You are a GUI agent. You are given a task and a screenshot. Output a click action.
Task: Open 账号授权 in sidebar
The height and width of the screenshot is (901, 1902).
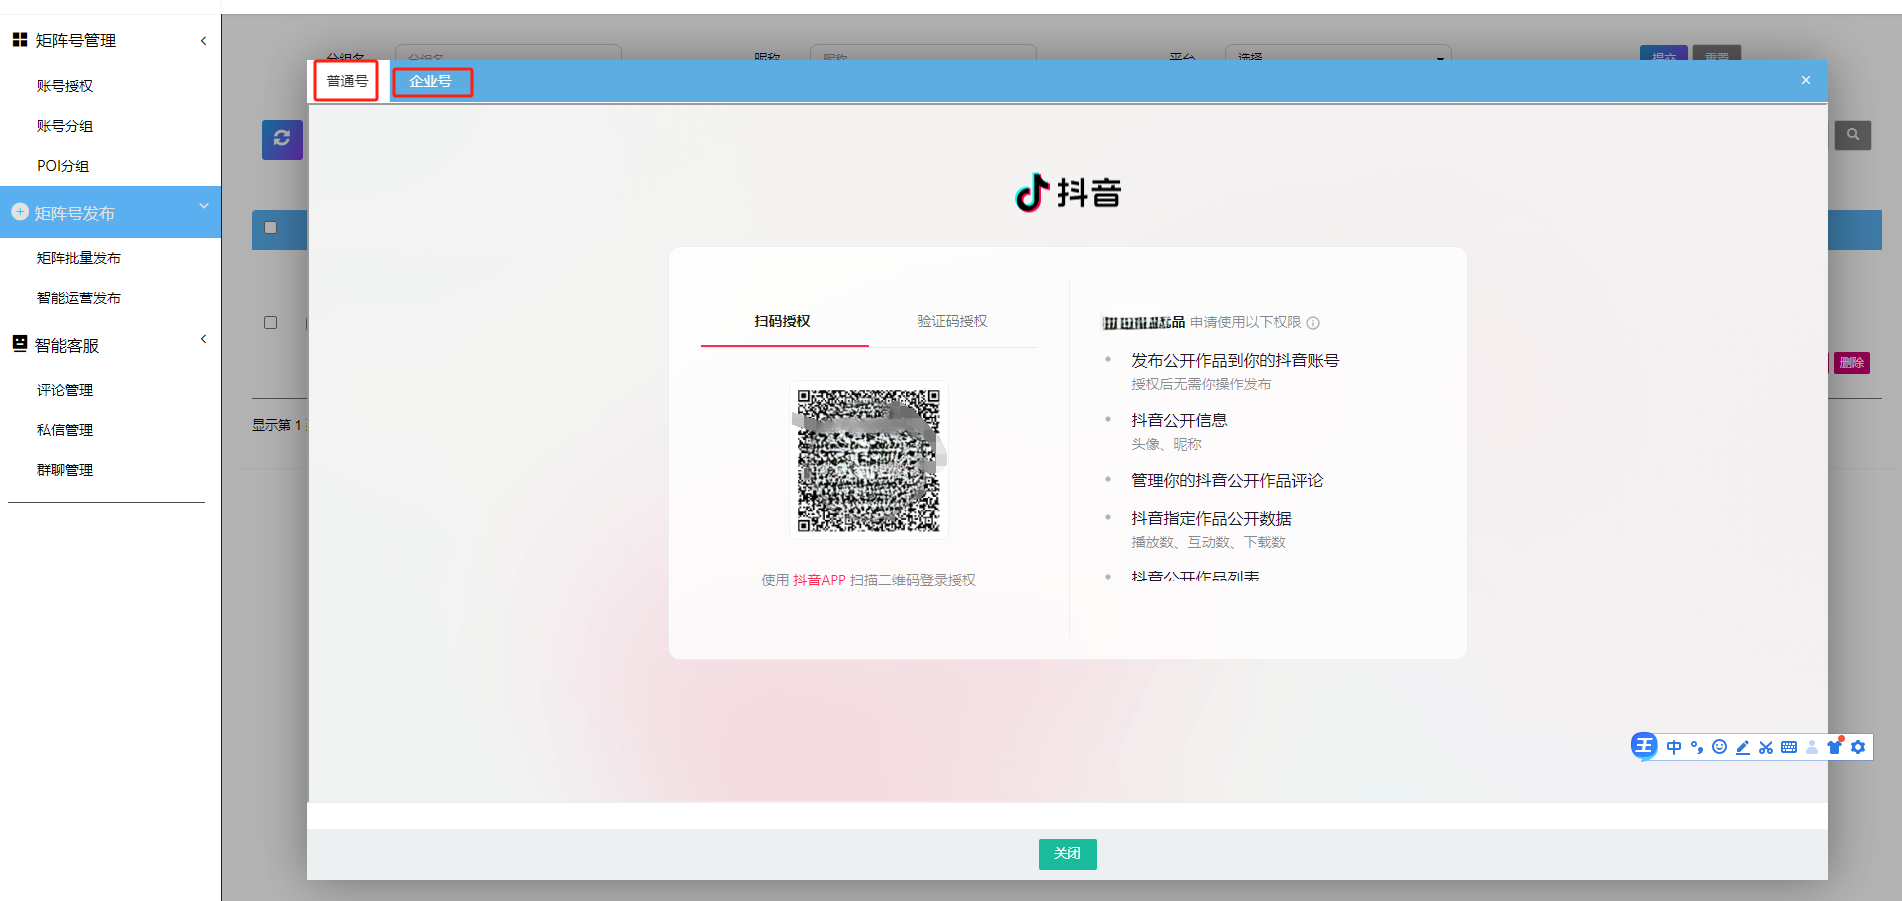65,86
